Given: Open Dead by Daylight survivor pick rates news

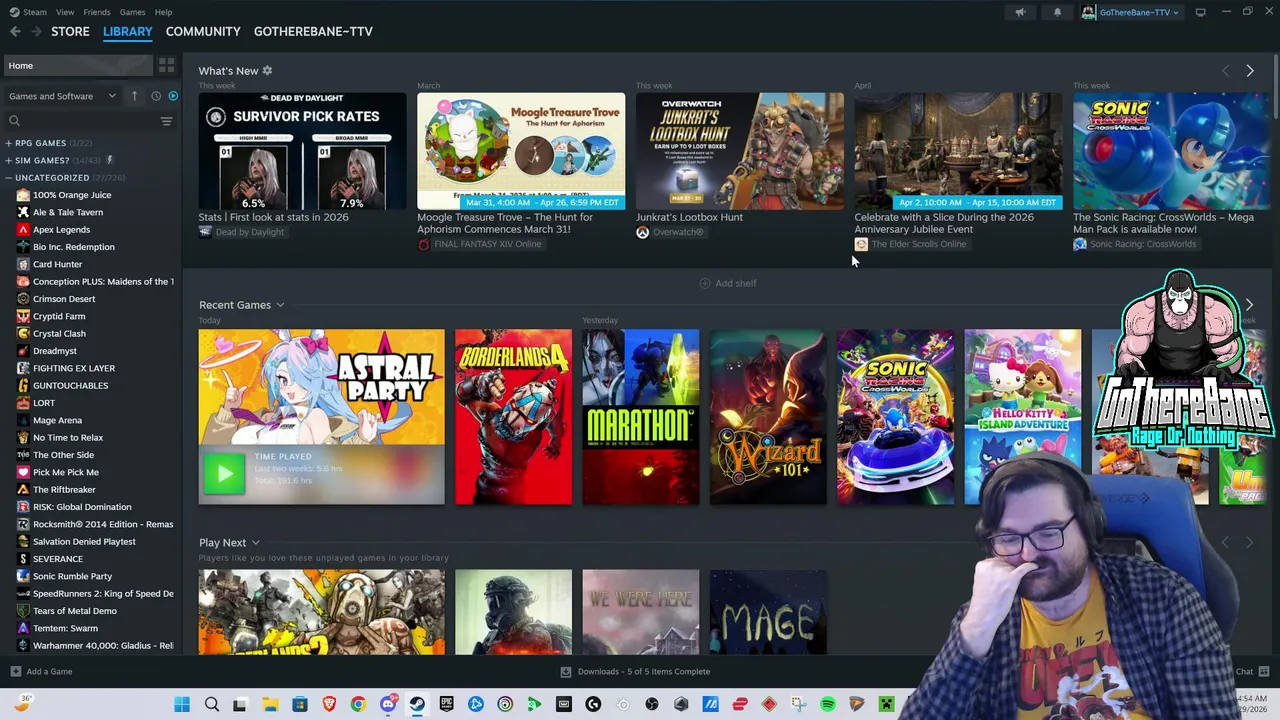Looking at the screenshot, I should click(x=302, y=151).
